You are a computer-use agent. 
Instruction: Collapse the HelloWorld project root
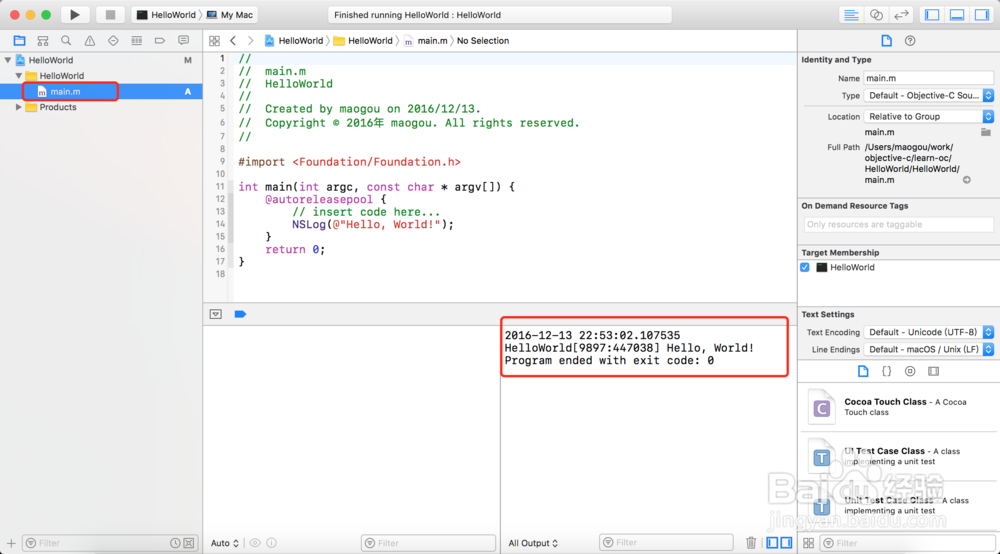8,60
